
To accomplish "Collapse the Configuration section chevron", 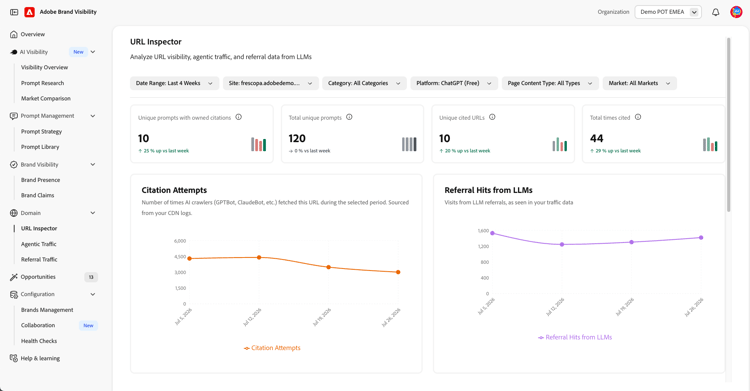I will (x=93, y=294).
